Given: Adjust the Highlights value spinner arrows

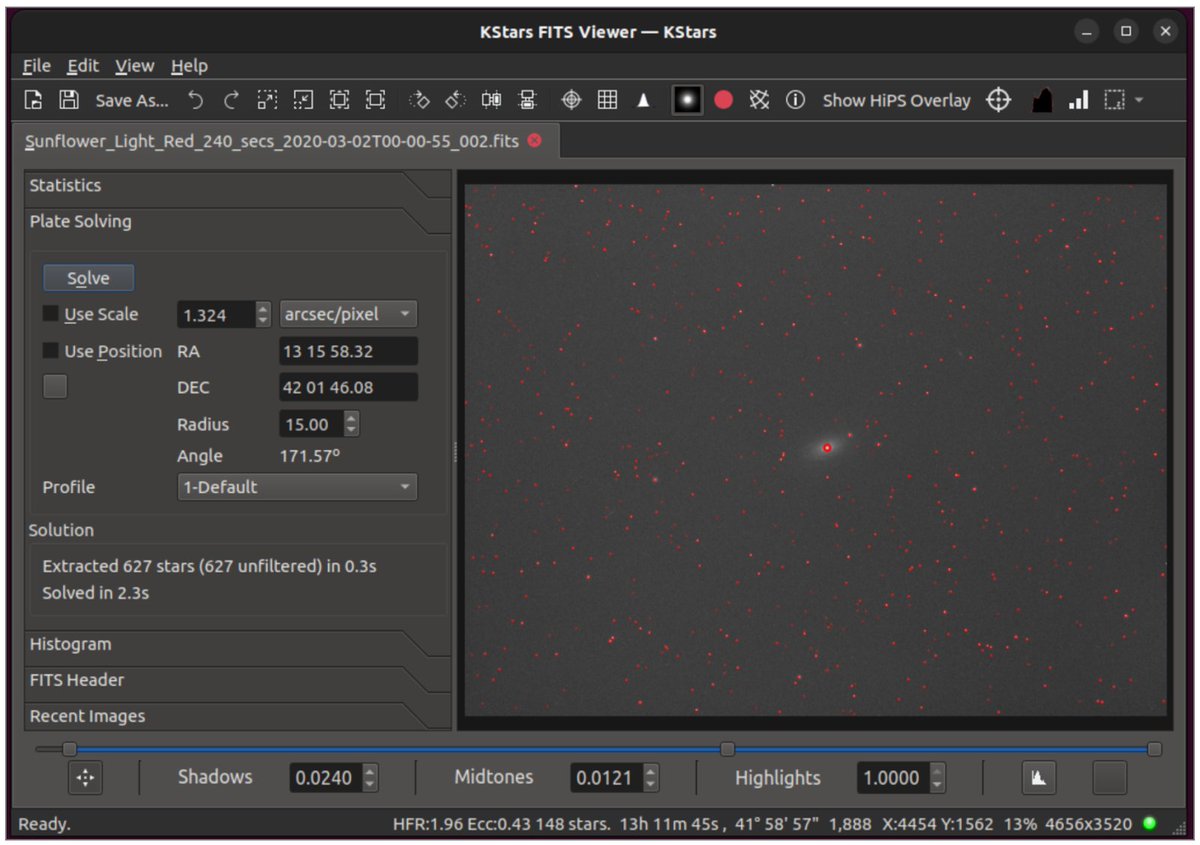Looking at the screenshot, I should coord(937,777).
